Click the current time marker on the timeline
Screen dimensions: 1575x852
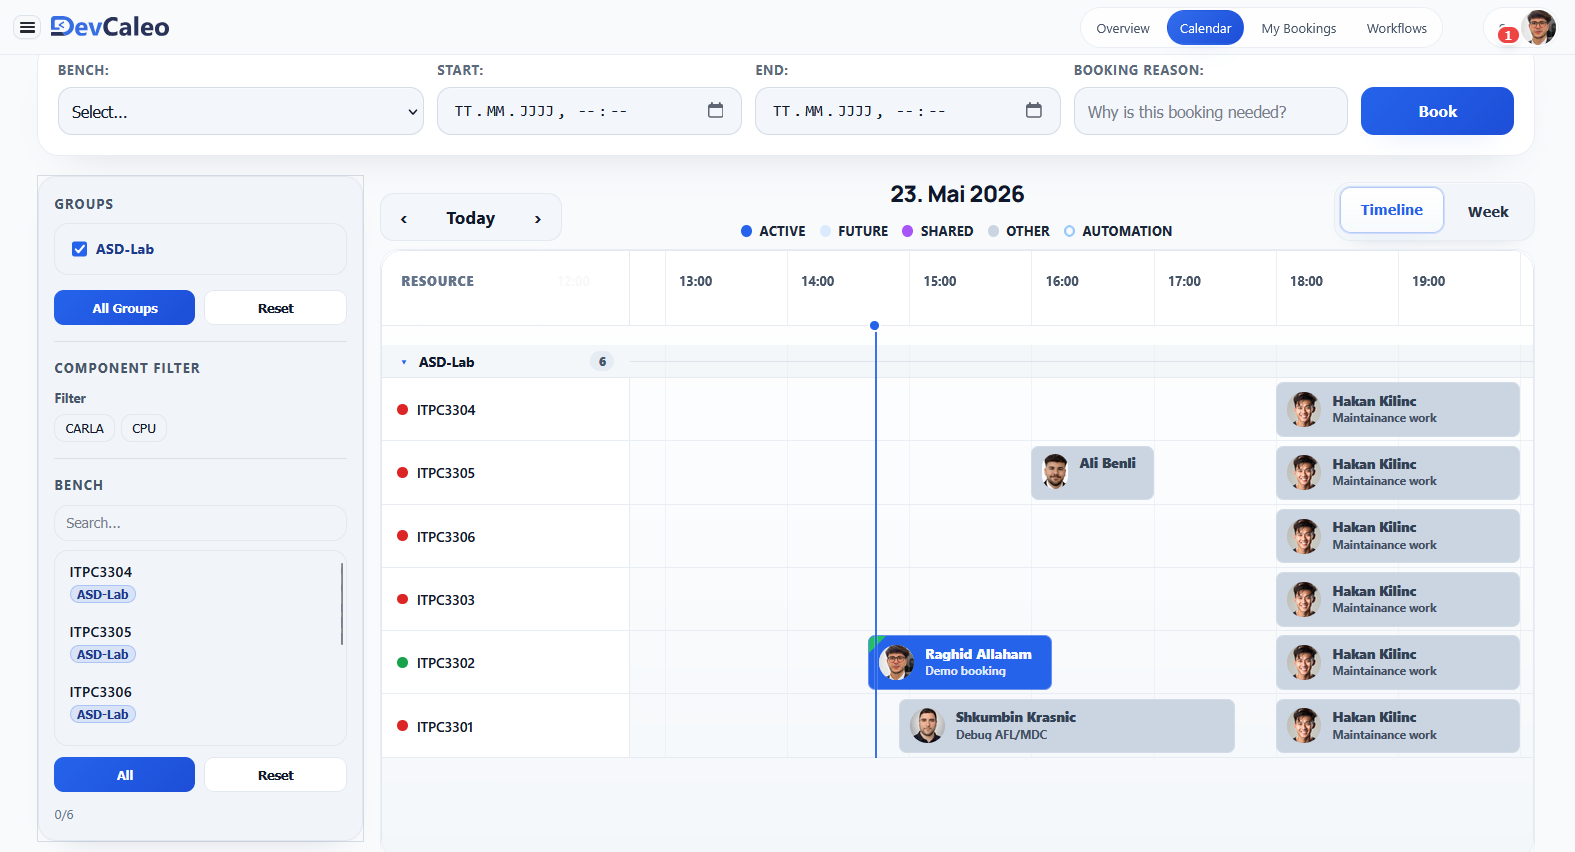coord(875,326)
